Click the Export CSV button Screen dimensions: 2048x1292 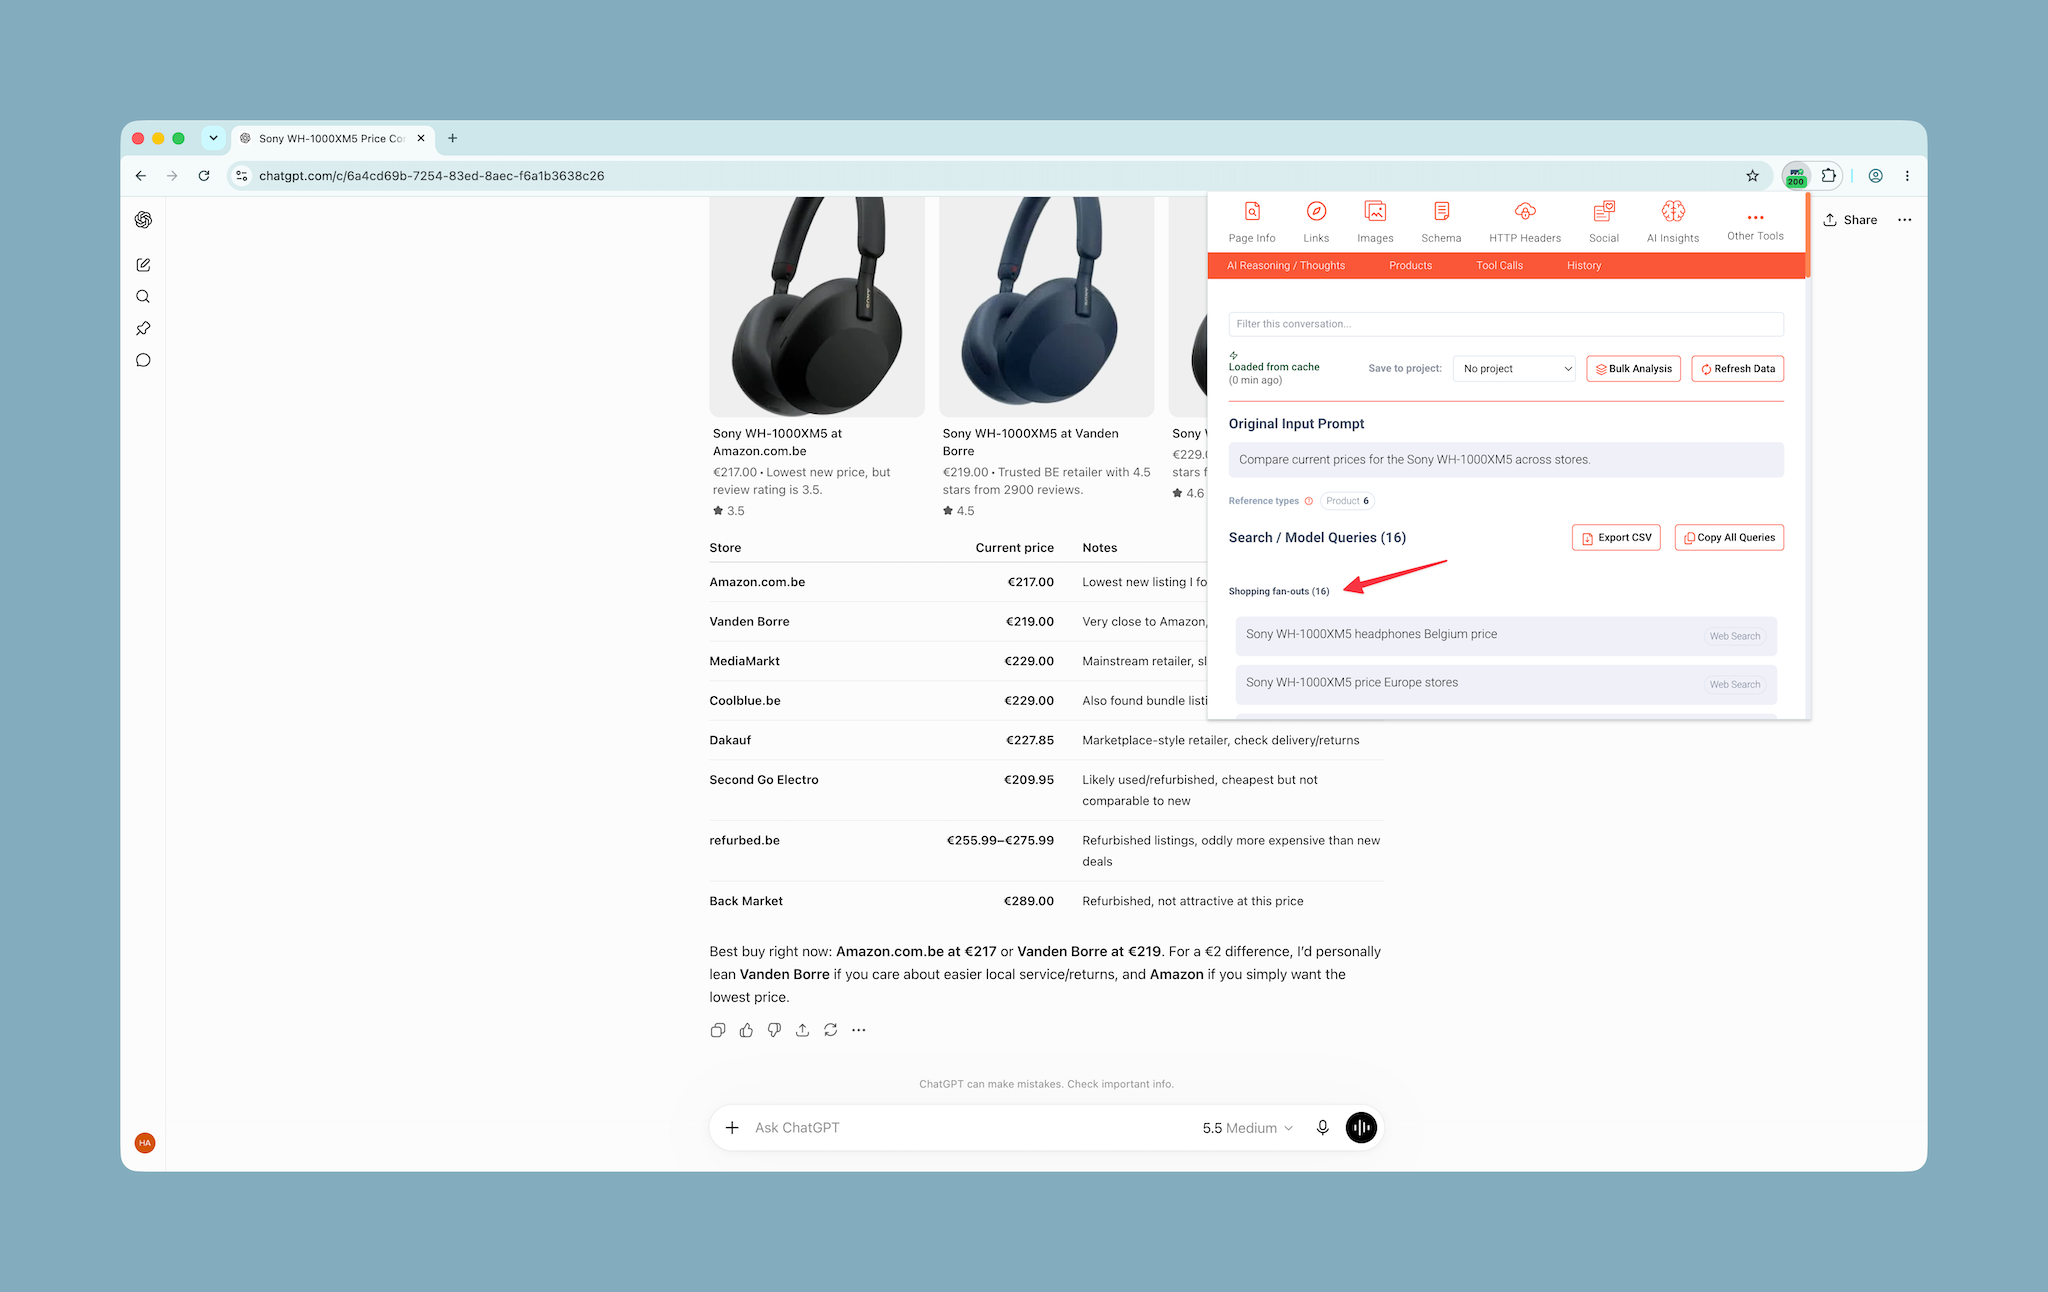1616,538
